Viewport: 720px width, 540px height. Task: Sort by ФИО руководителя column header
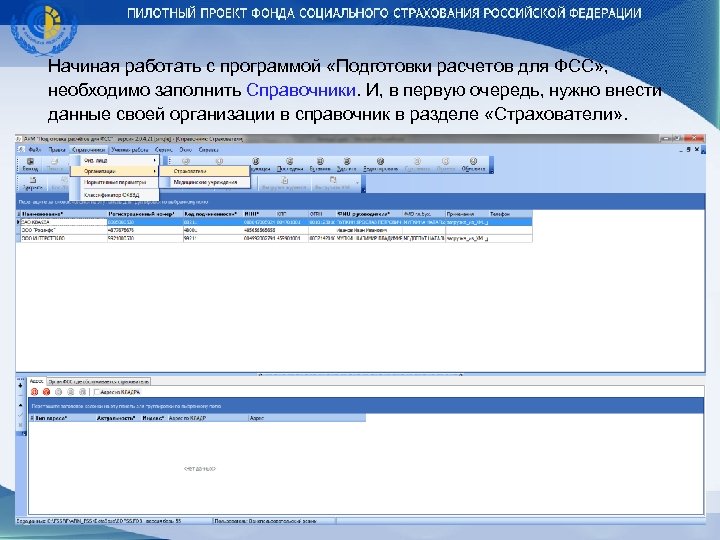369,214
